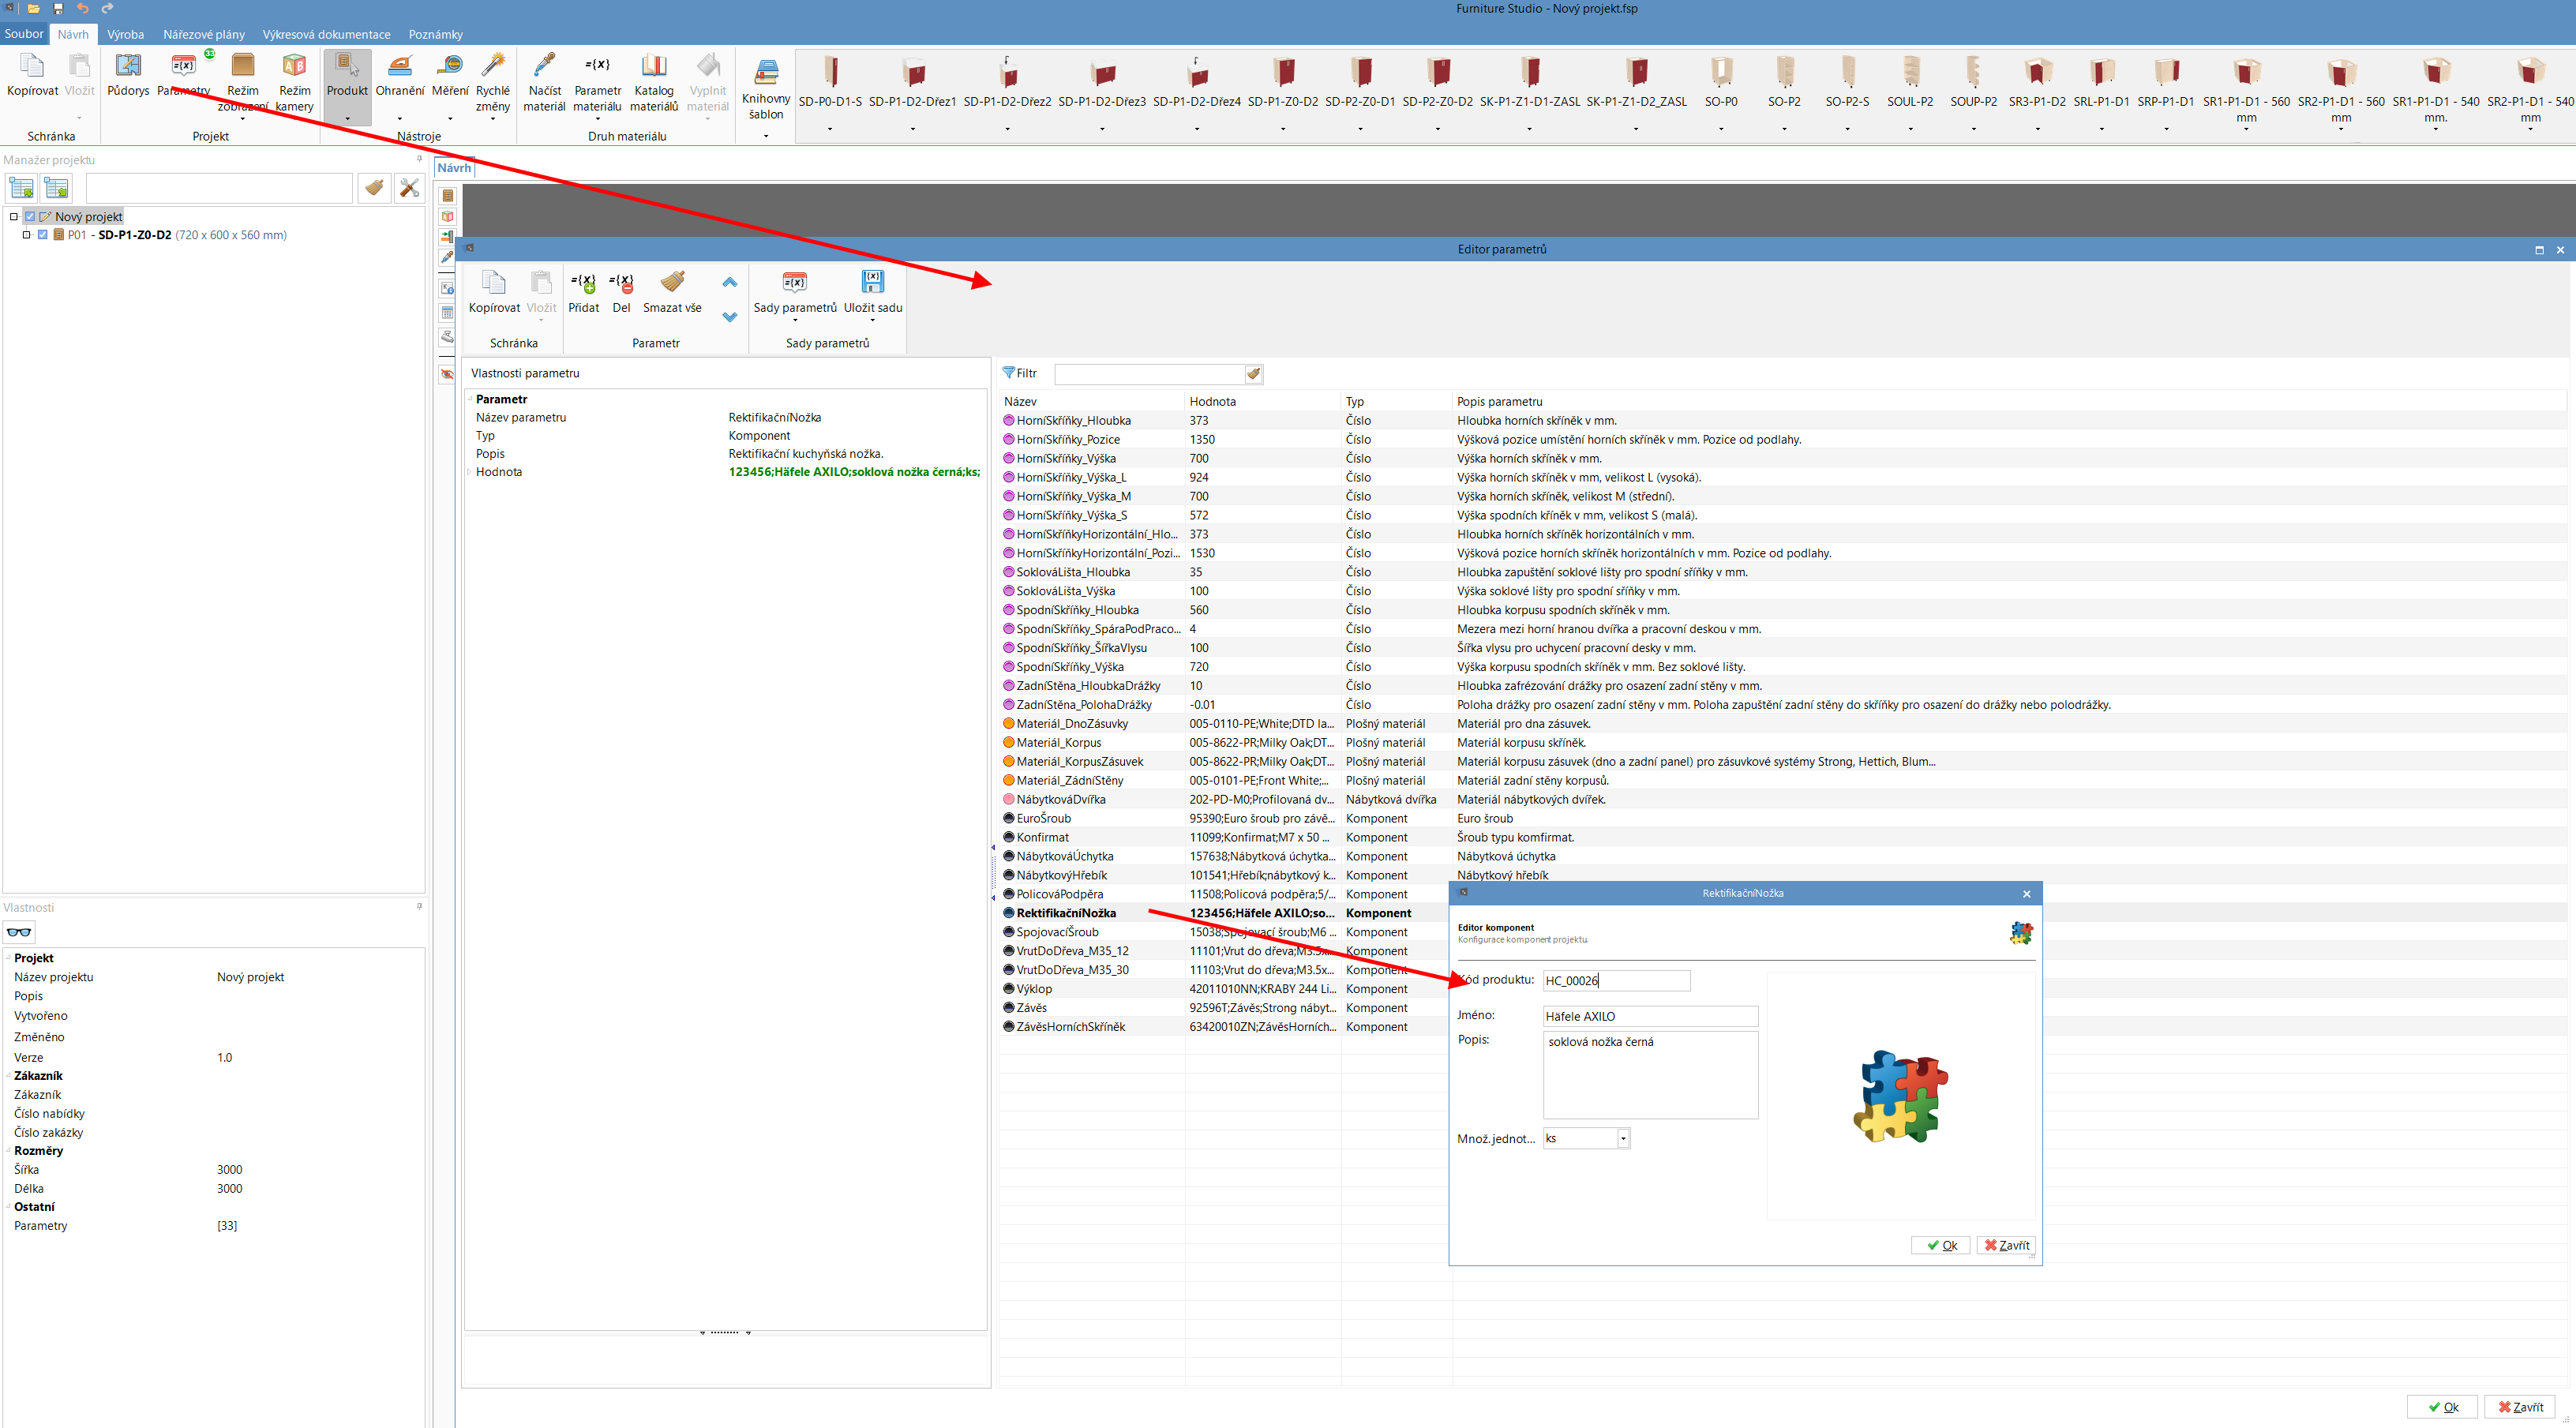Click the Filtr text field in Editor parametrů
Image resolution: width=2576 pixels, height=1428 pixels.
[x=1150, y=374]
